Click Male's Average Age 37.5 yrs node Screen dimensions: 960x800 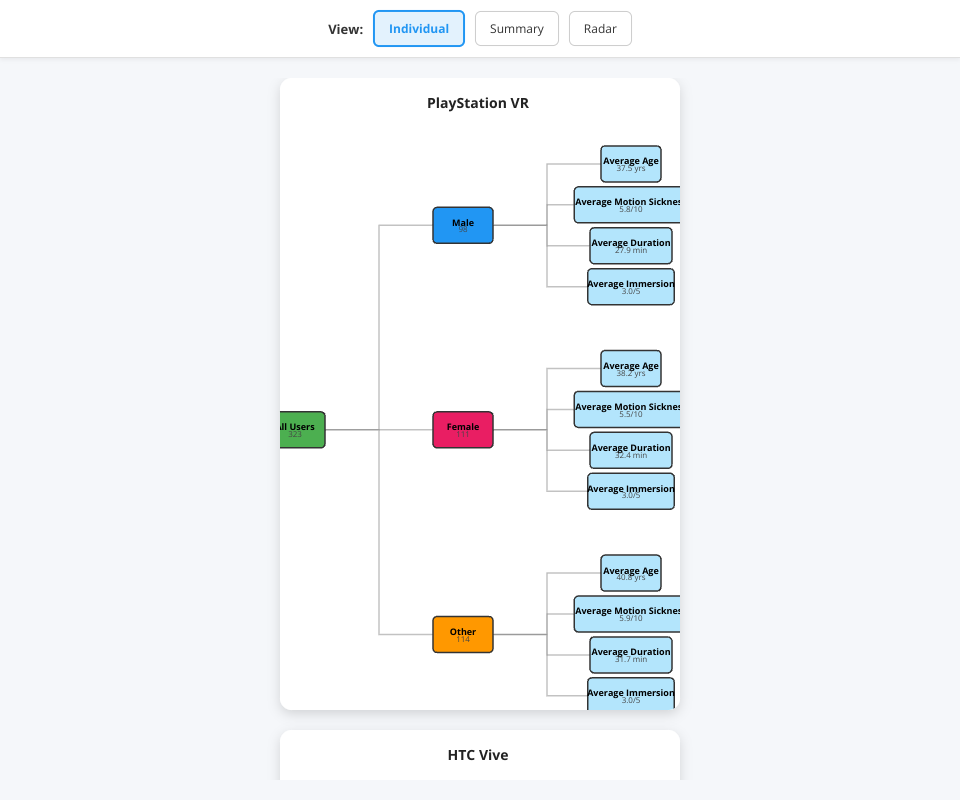(x=630, y=164)
